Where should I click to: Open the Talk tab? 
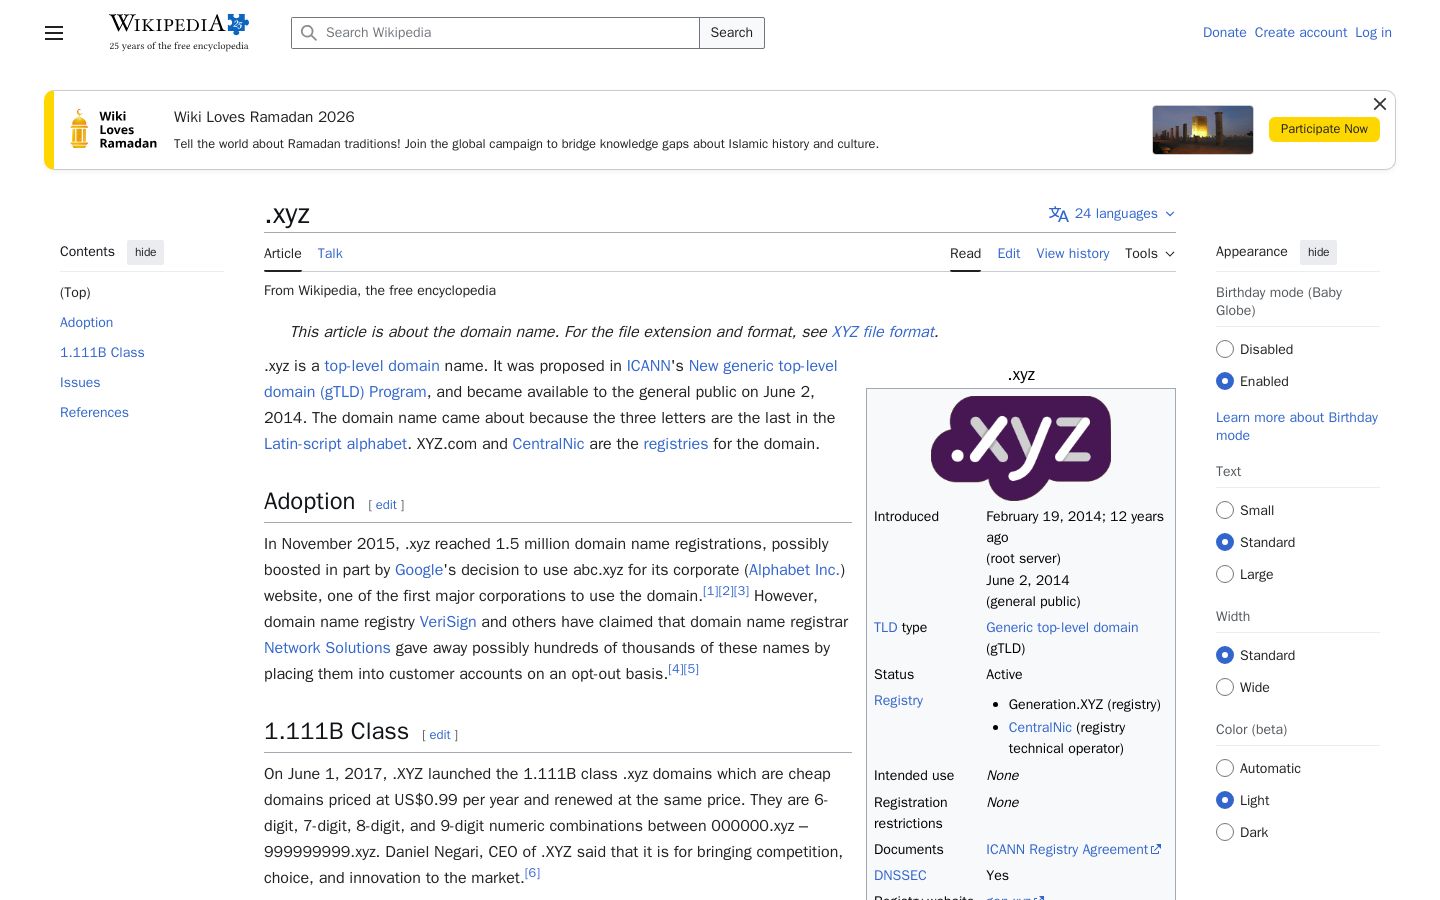(330, 254)
